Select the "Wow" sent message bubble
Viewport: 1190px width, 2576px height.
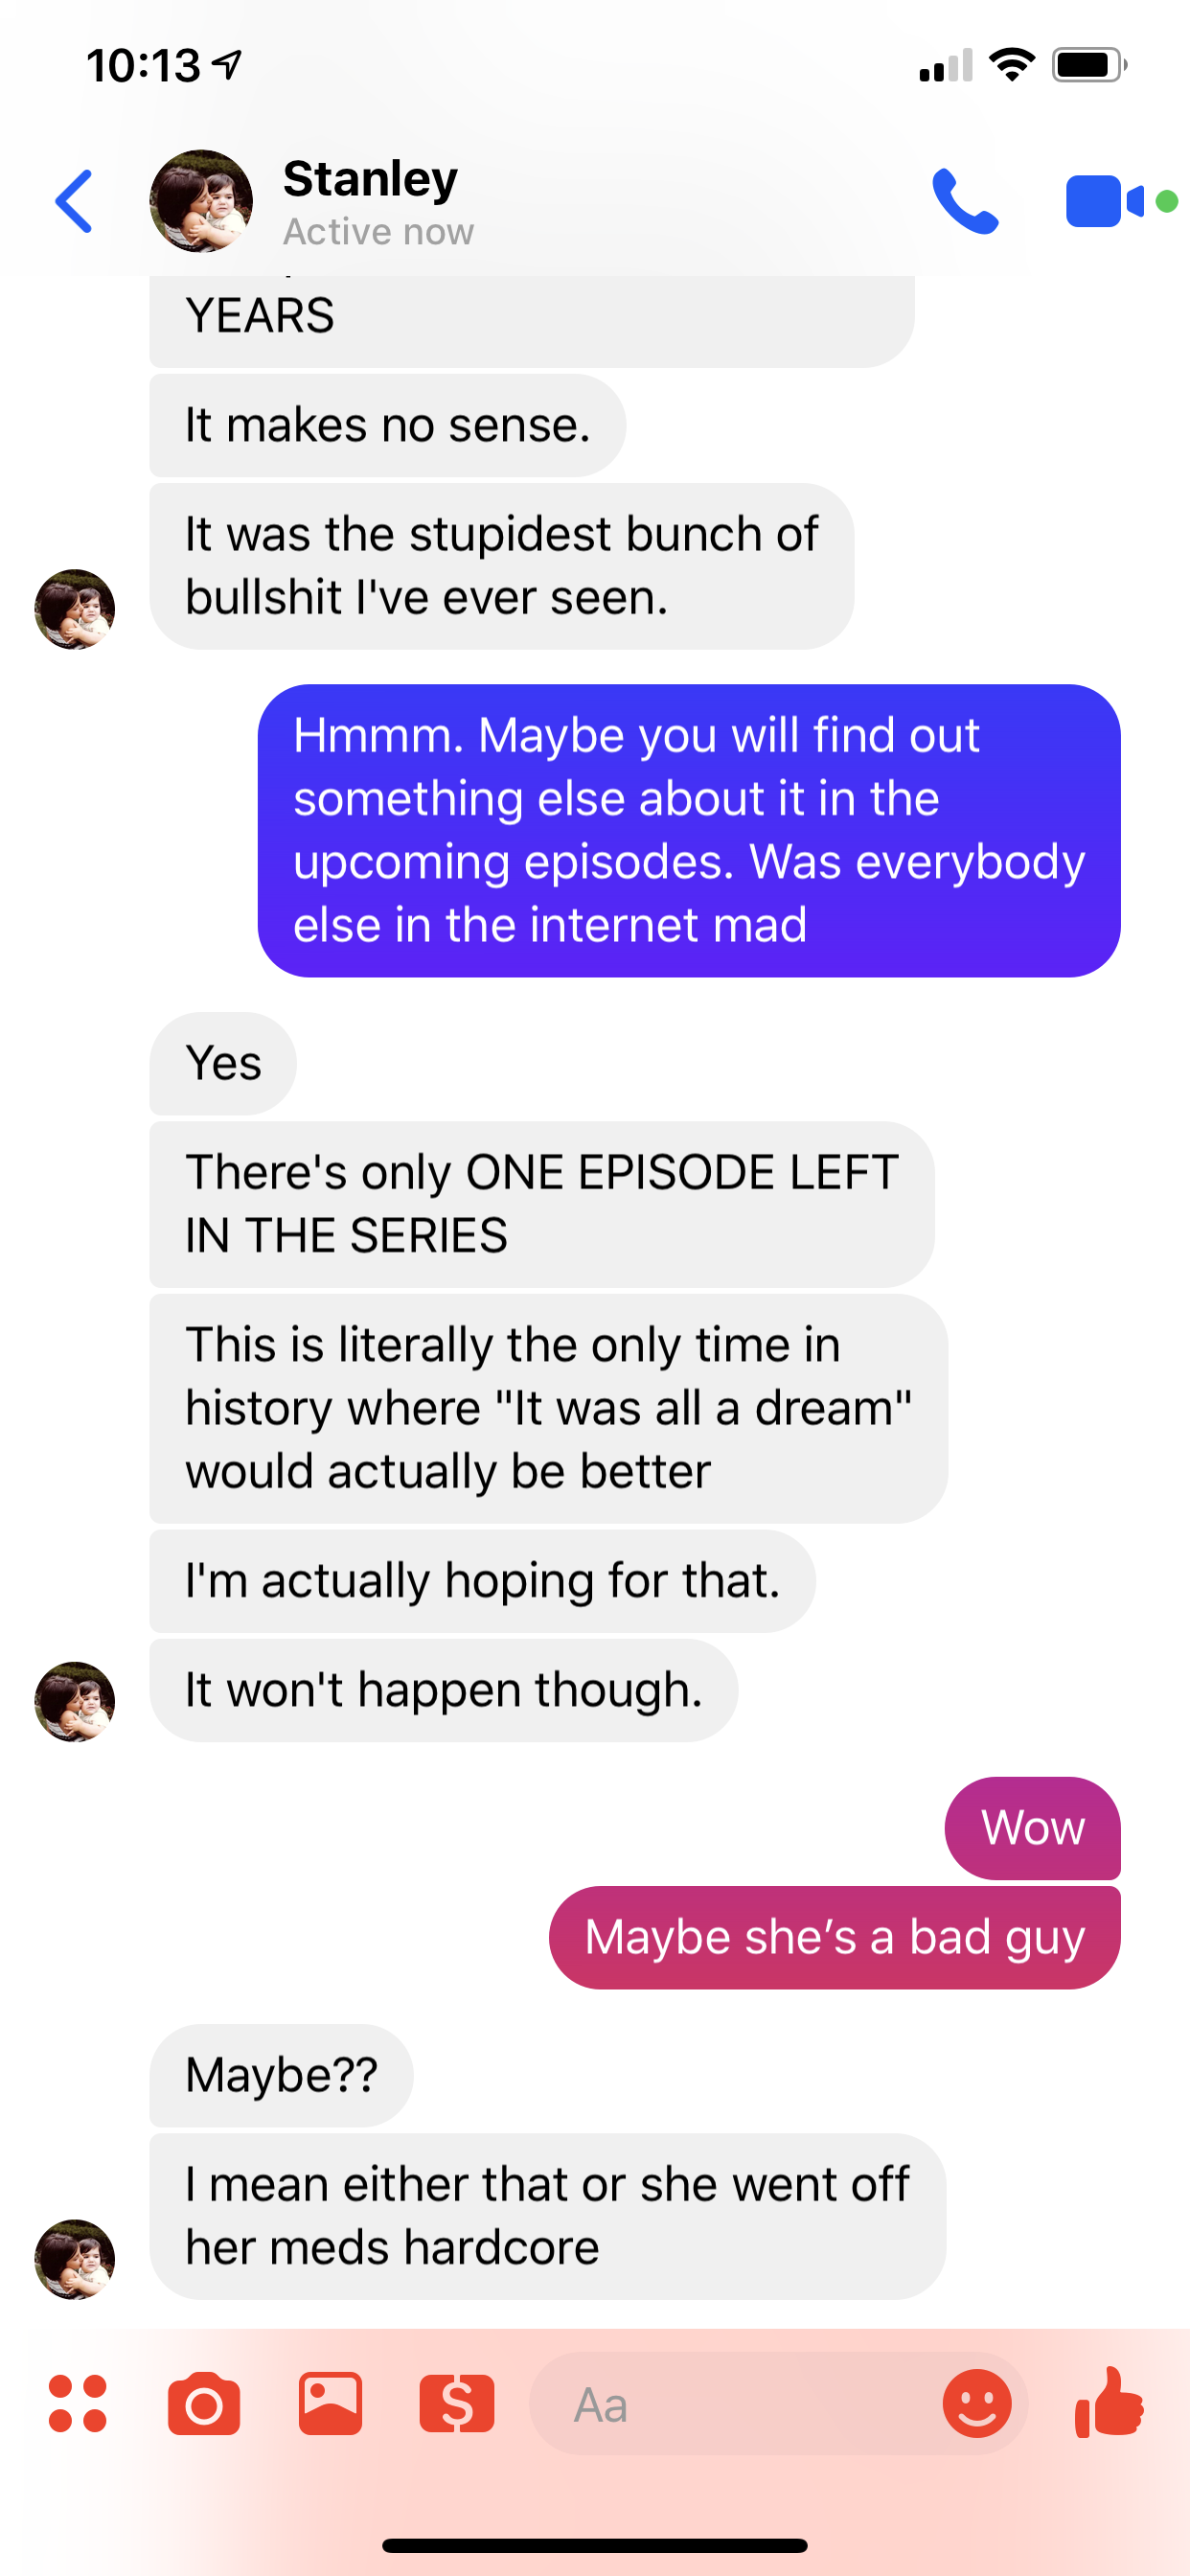point(1032,1828)
